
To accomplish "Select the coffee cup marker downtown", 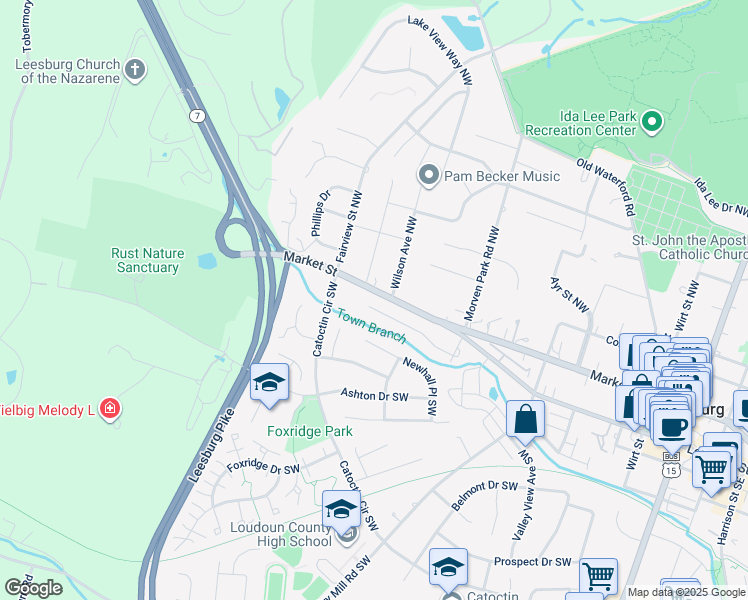I will 672,431.
